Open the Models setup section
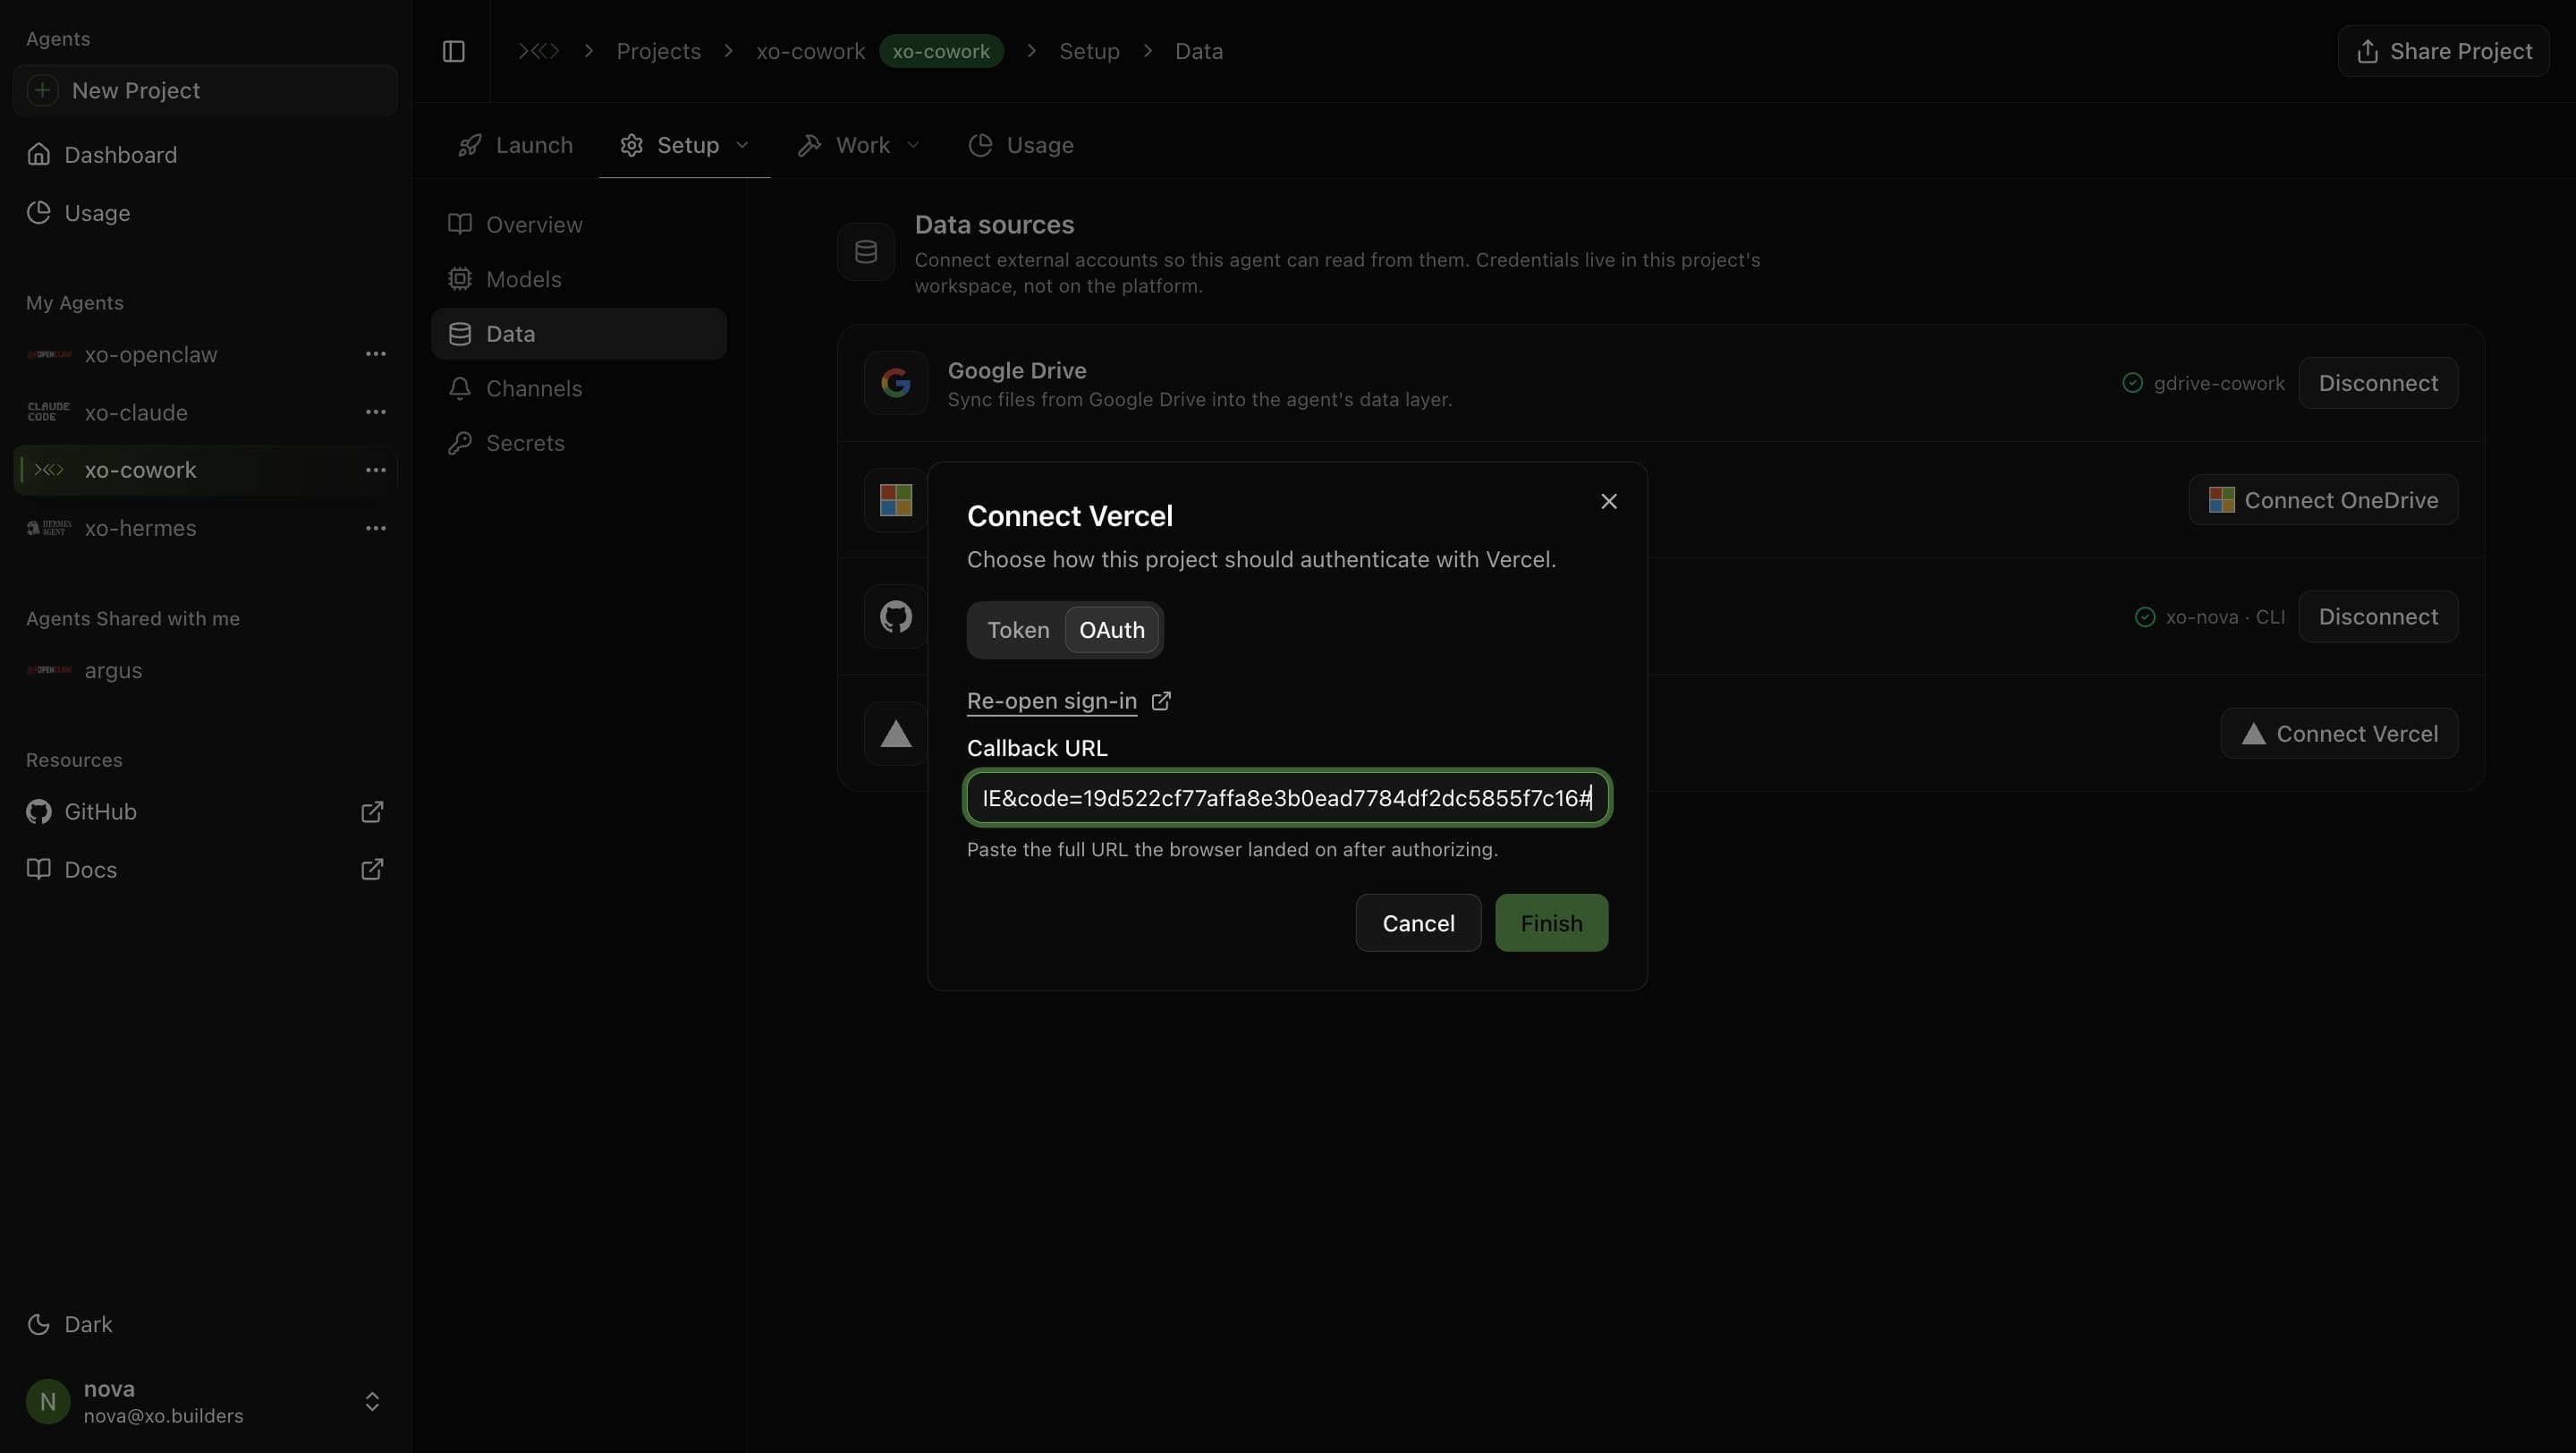Image resolution: width=2576 pixels, height=1453 pixels. (x=578, y=279)
